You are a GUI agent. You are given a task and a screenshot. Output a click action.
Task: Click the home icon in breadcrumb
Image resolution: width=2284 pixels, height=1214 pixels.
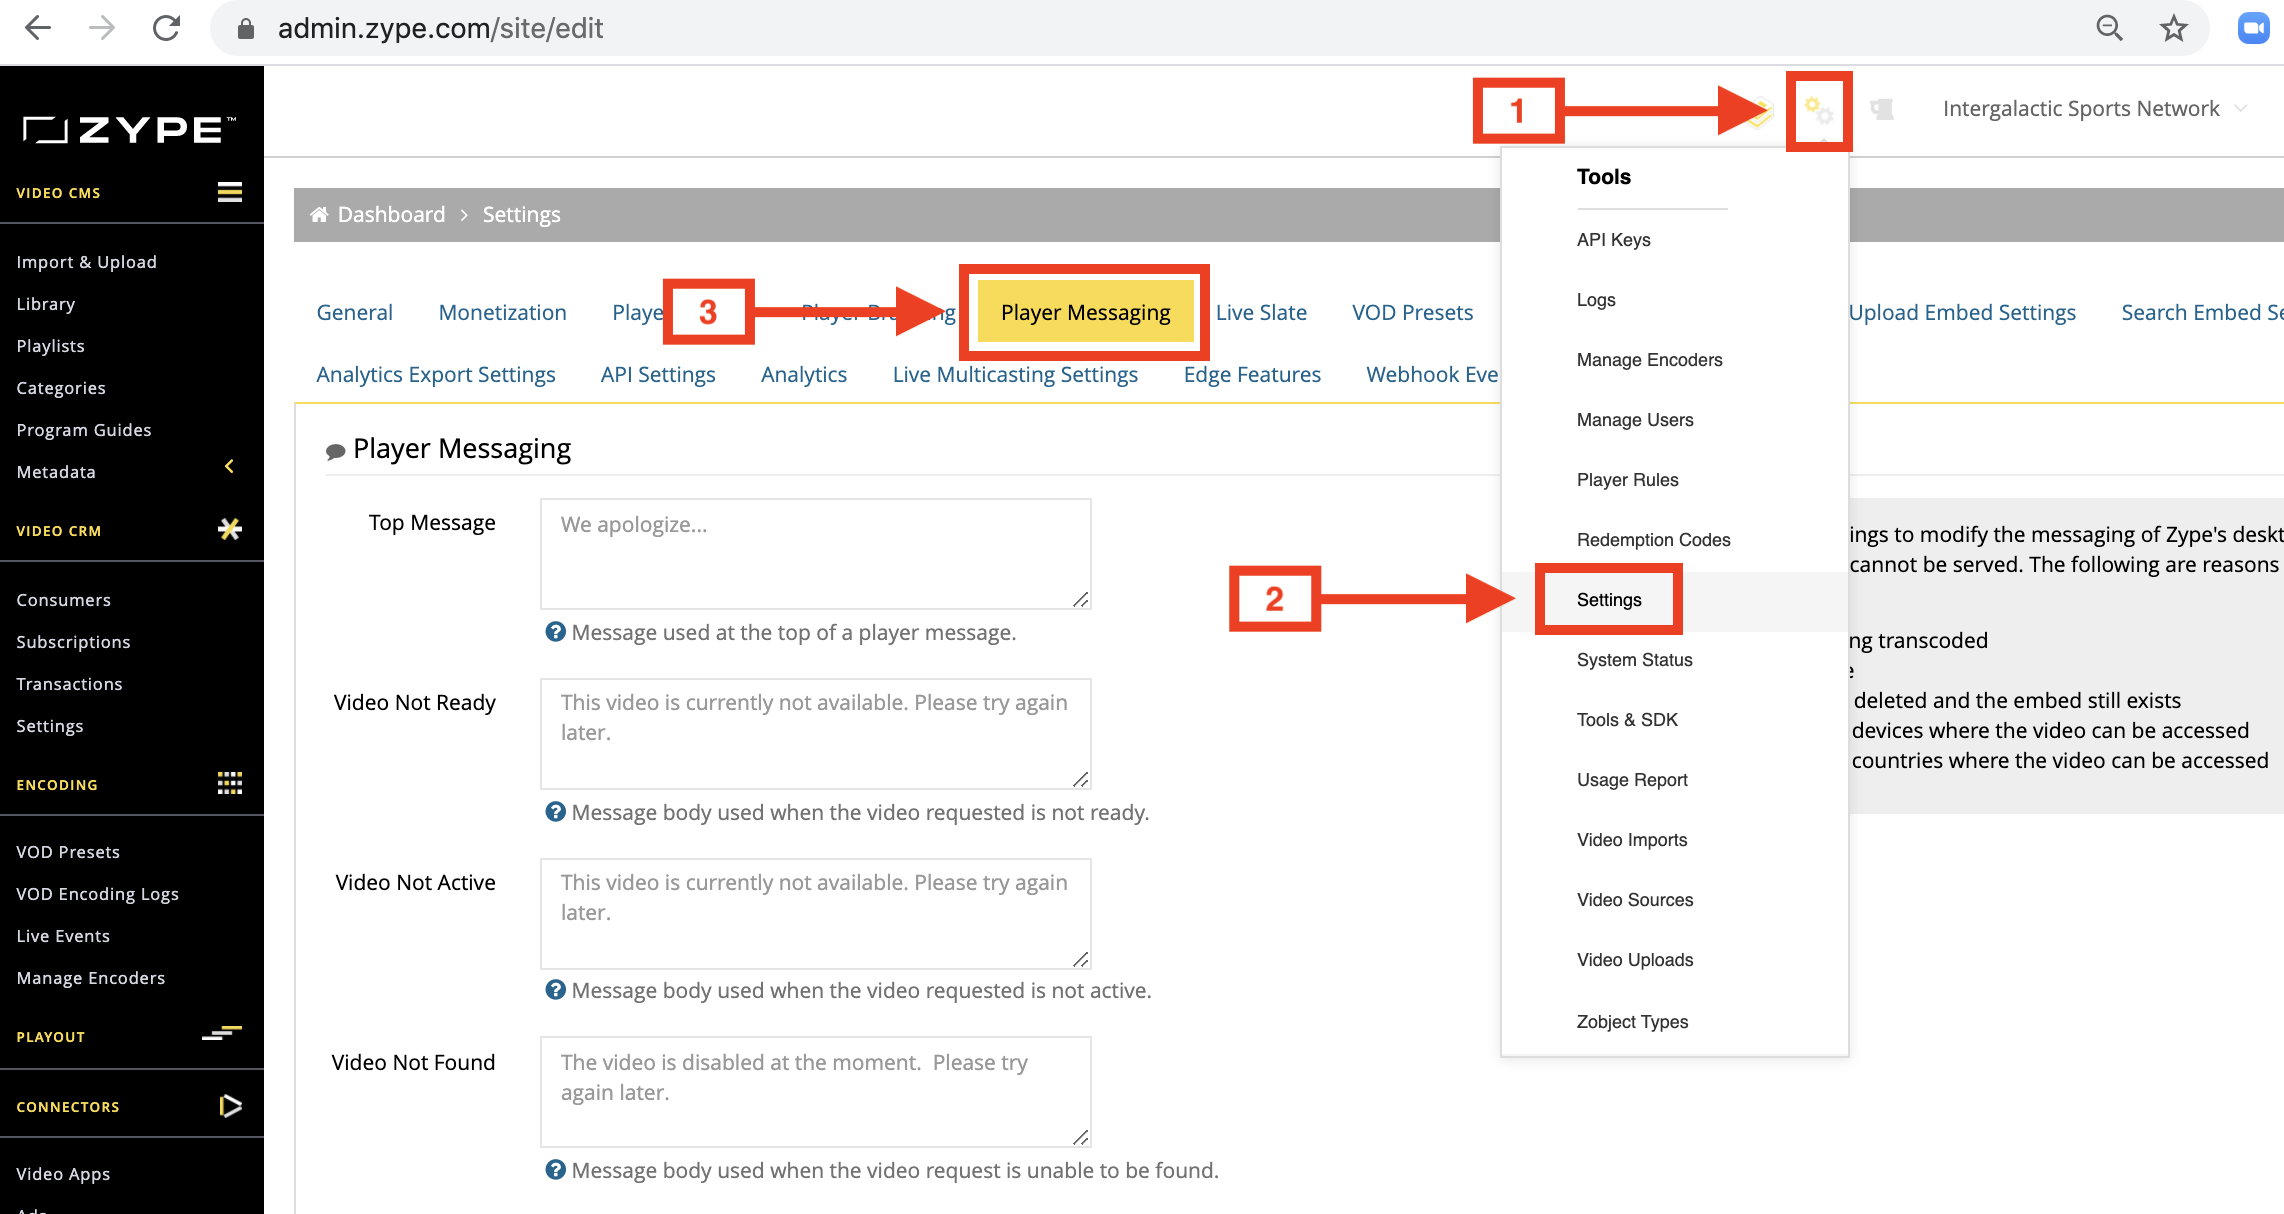click(319, 214)
